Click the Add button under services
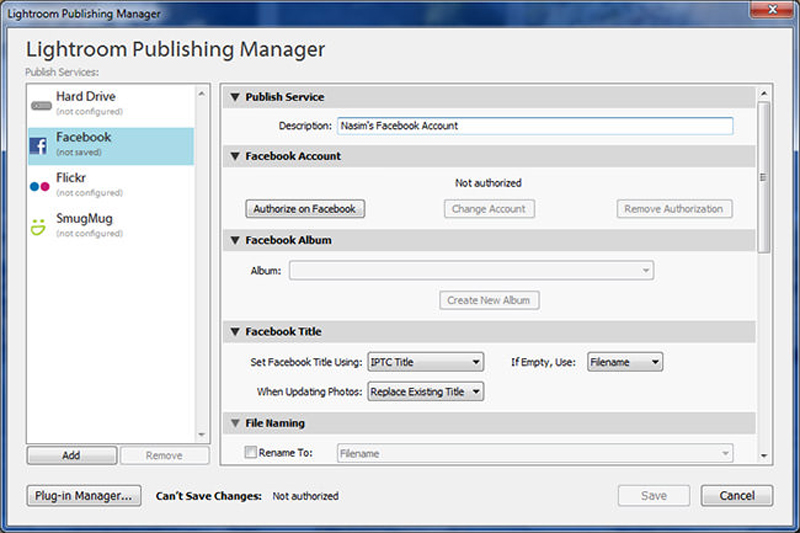The height and width of the screenshot is (533, 800). coord(71,455)
